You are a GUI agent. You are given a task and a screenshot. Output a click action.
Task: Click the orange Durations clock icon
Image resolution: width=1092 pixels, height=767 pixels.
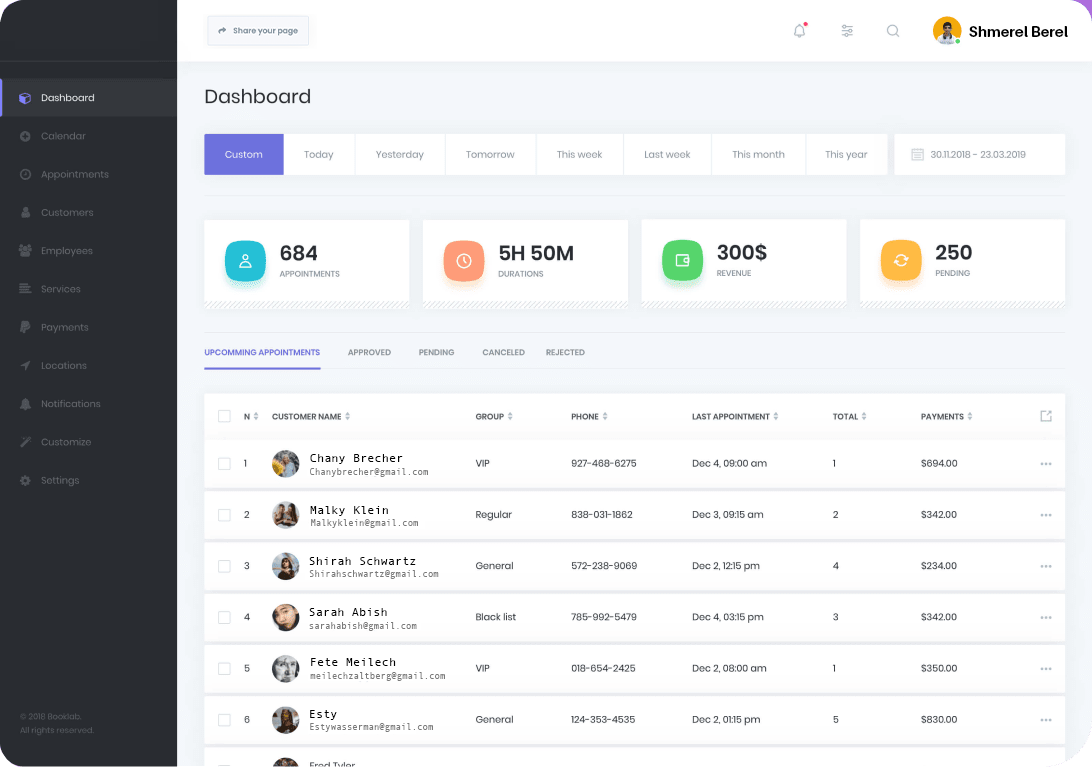[x=464, y=260]
